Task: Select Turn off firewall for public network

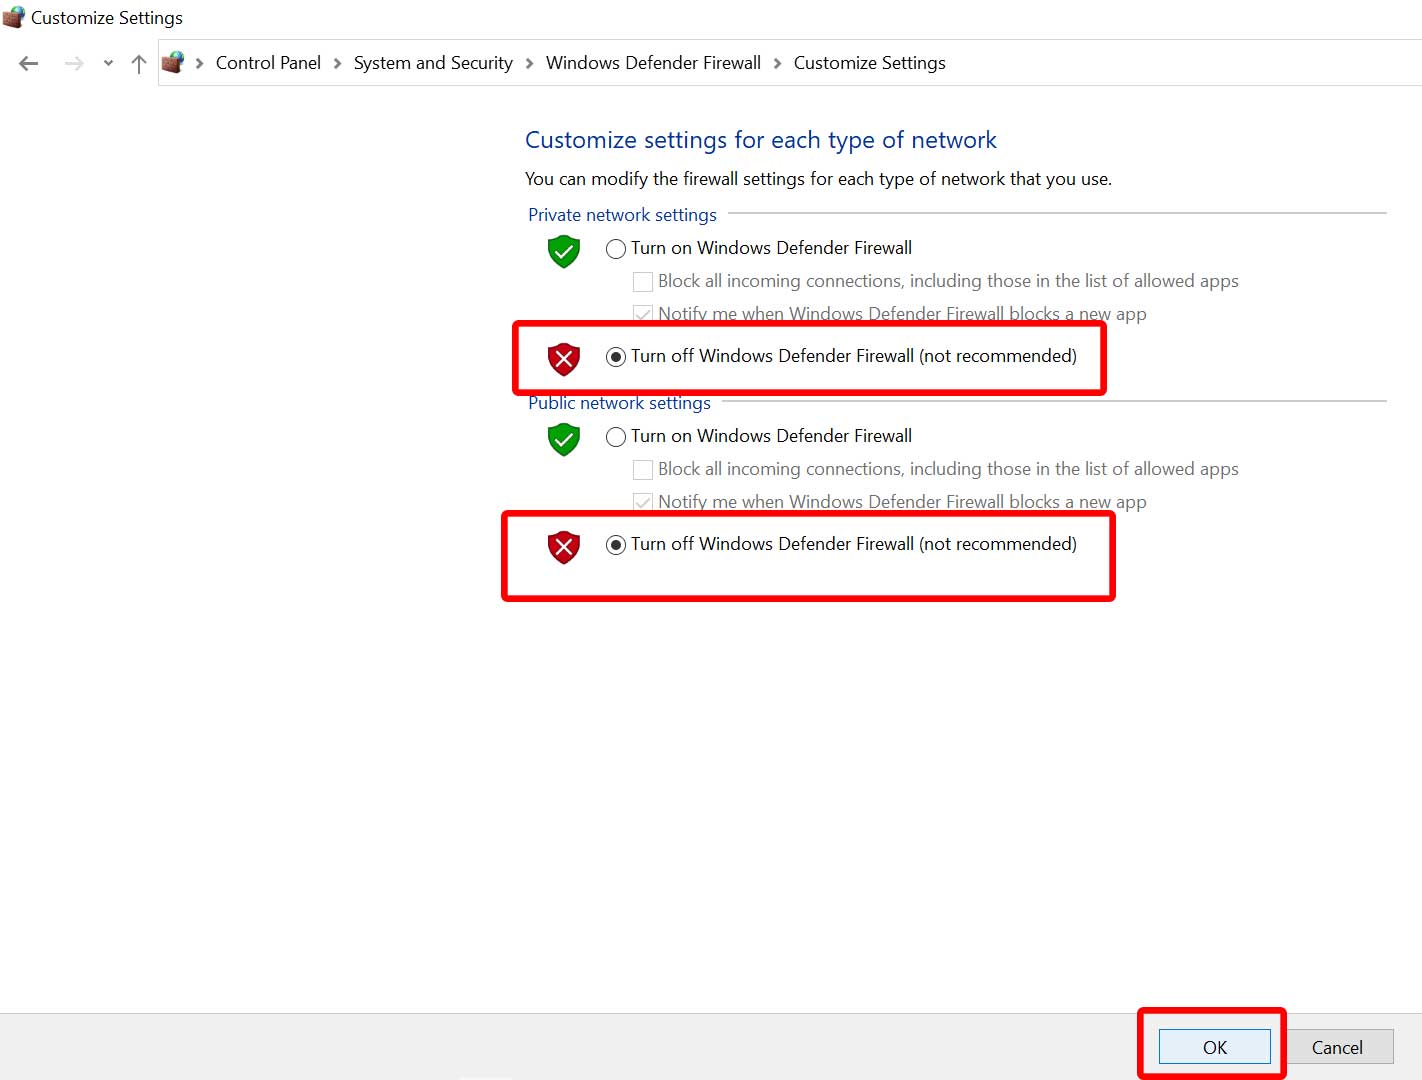Action: 616,545
